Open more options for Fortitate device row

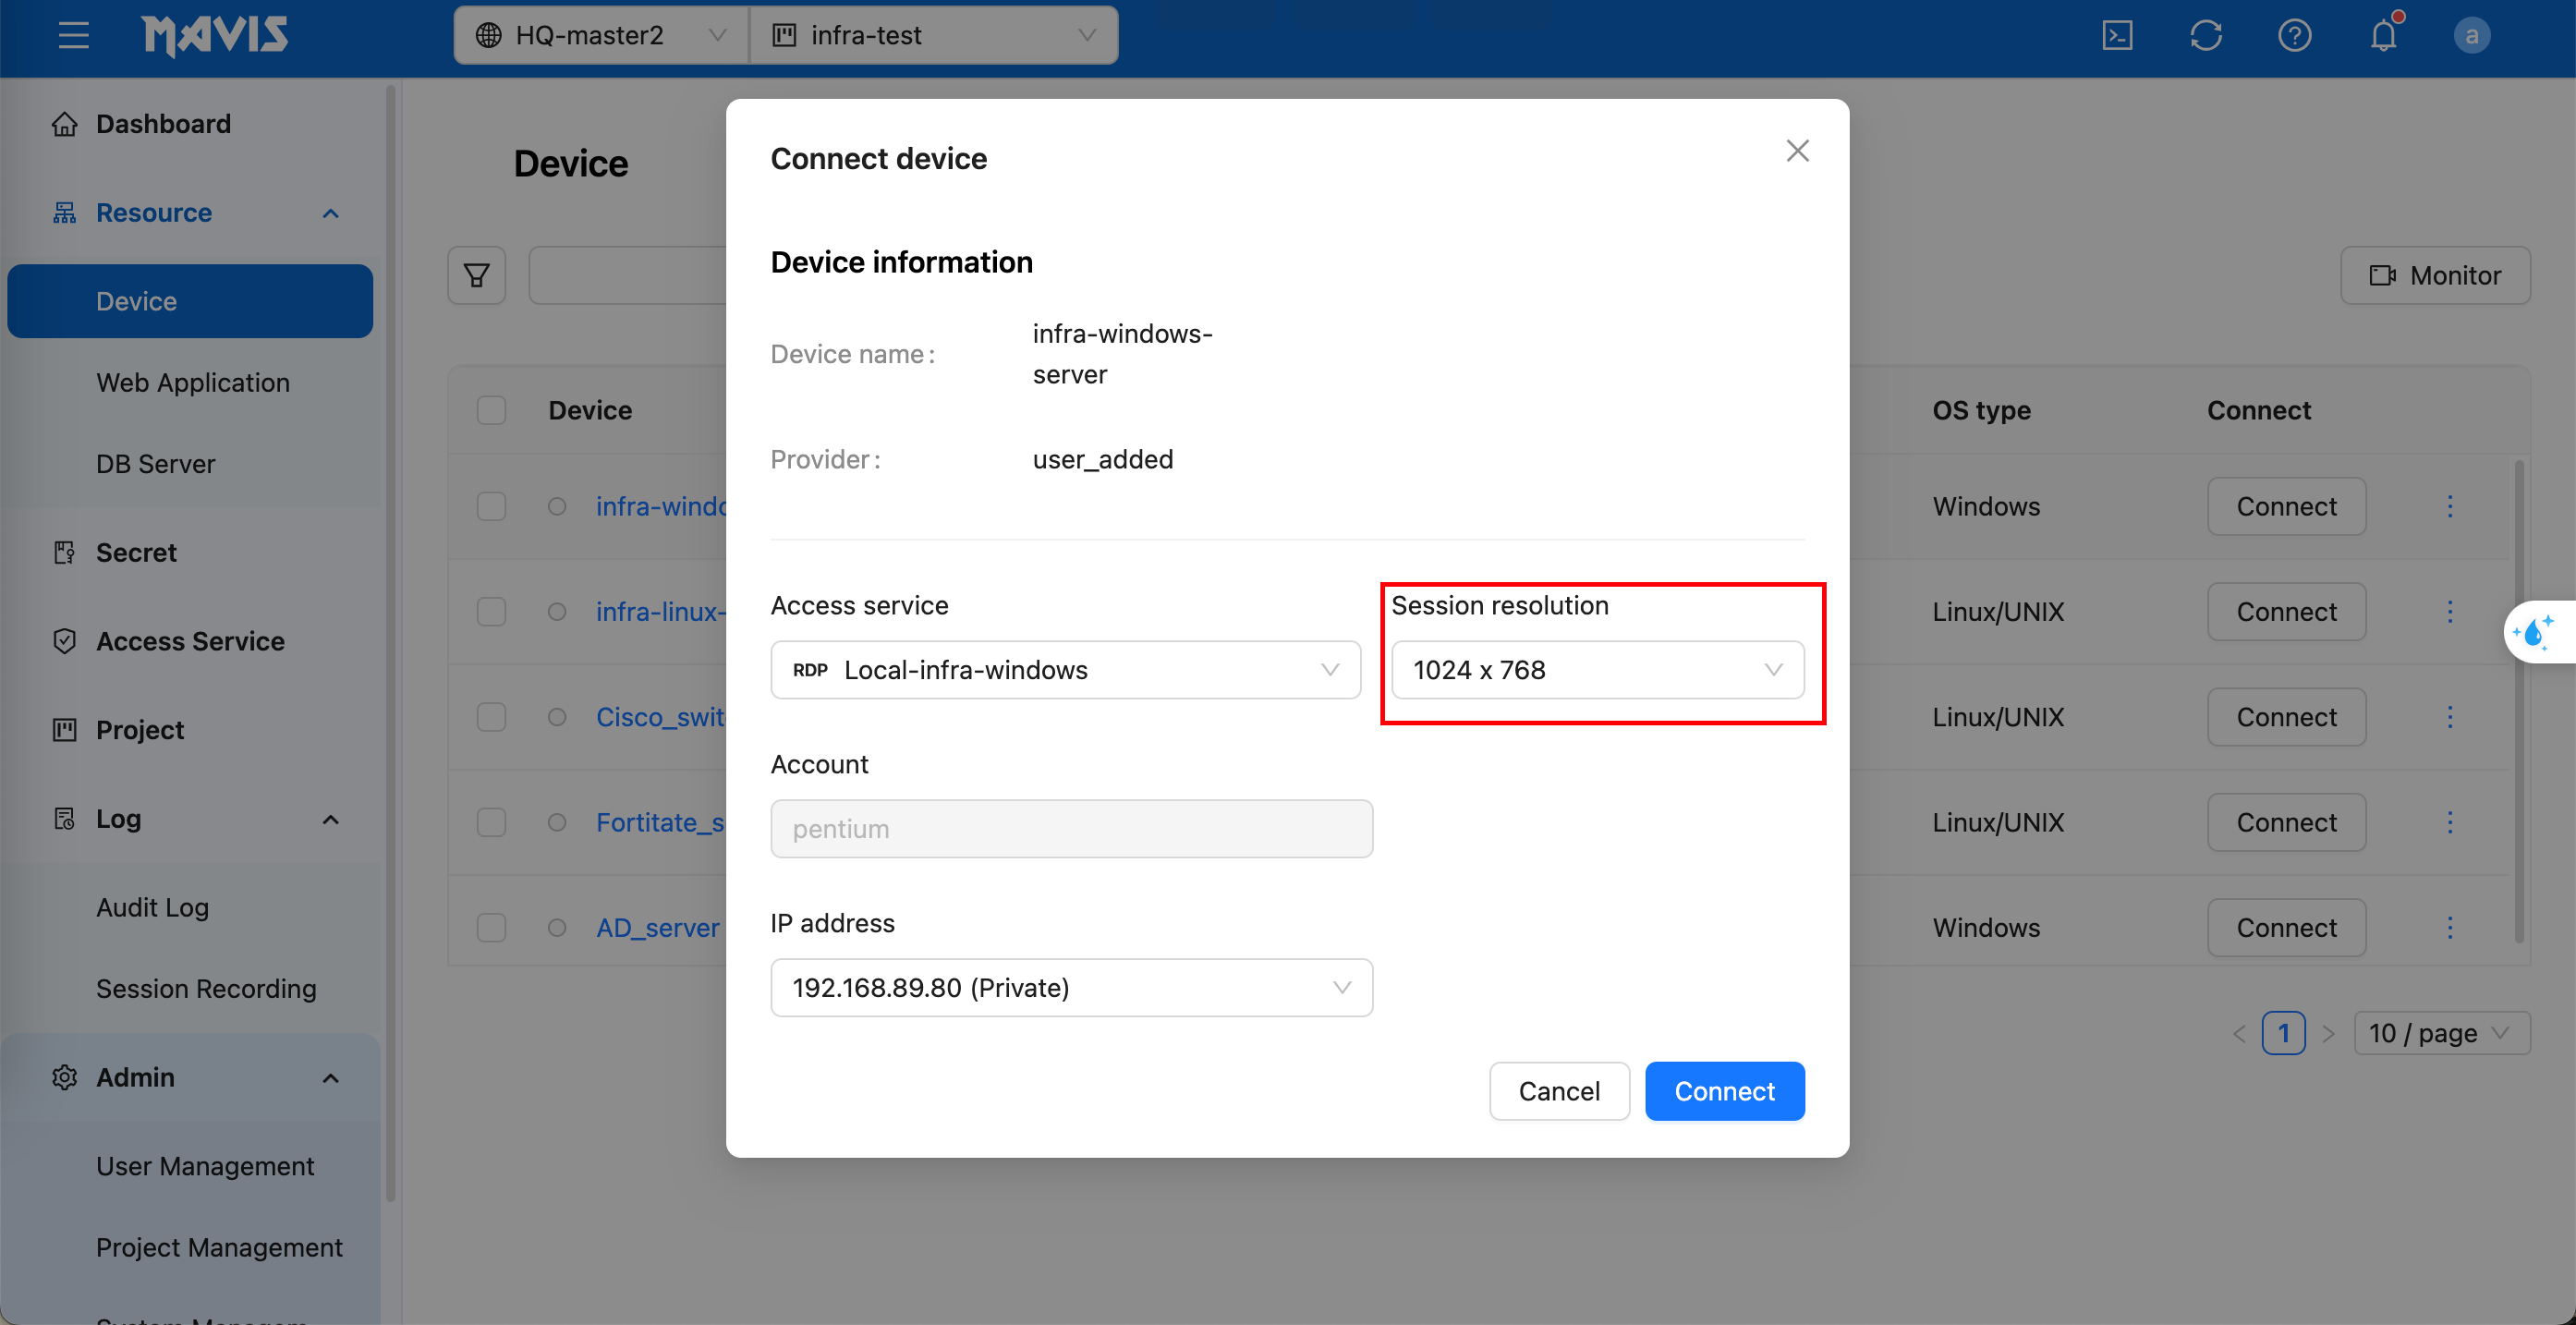[x=2449, y=822]
